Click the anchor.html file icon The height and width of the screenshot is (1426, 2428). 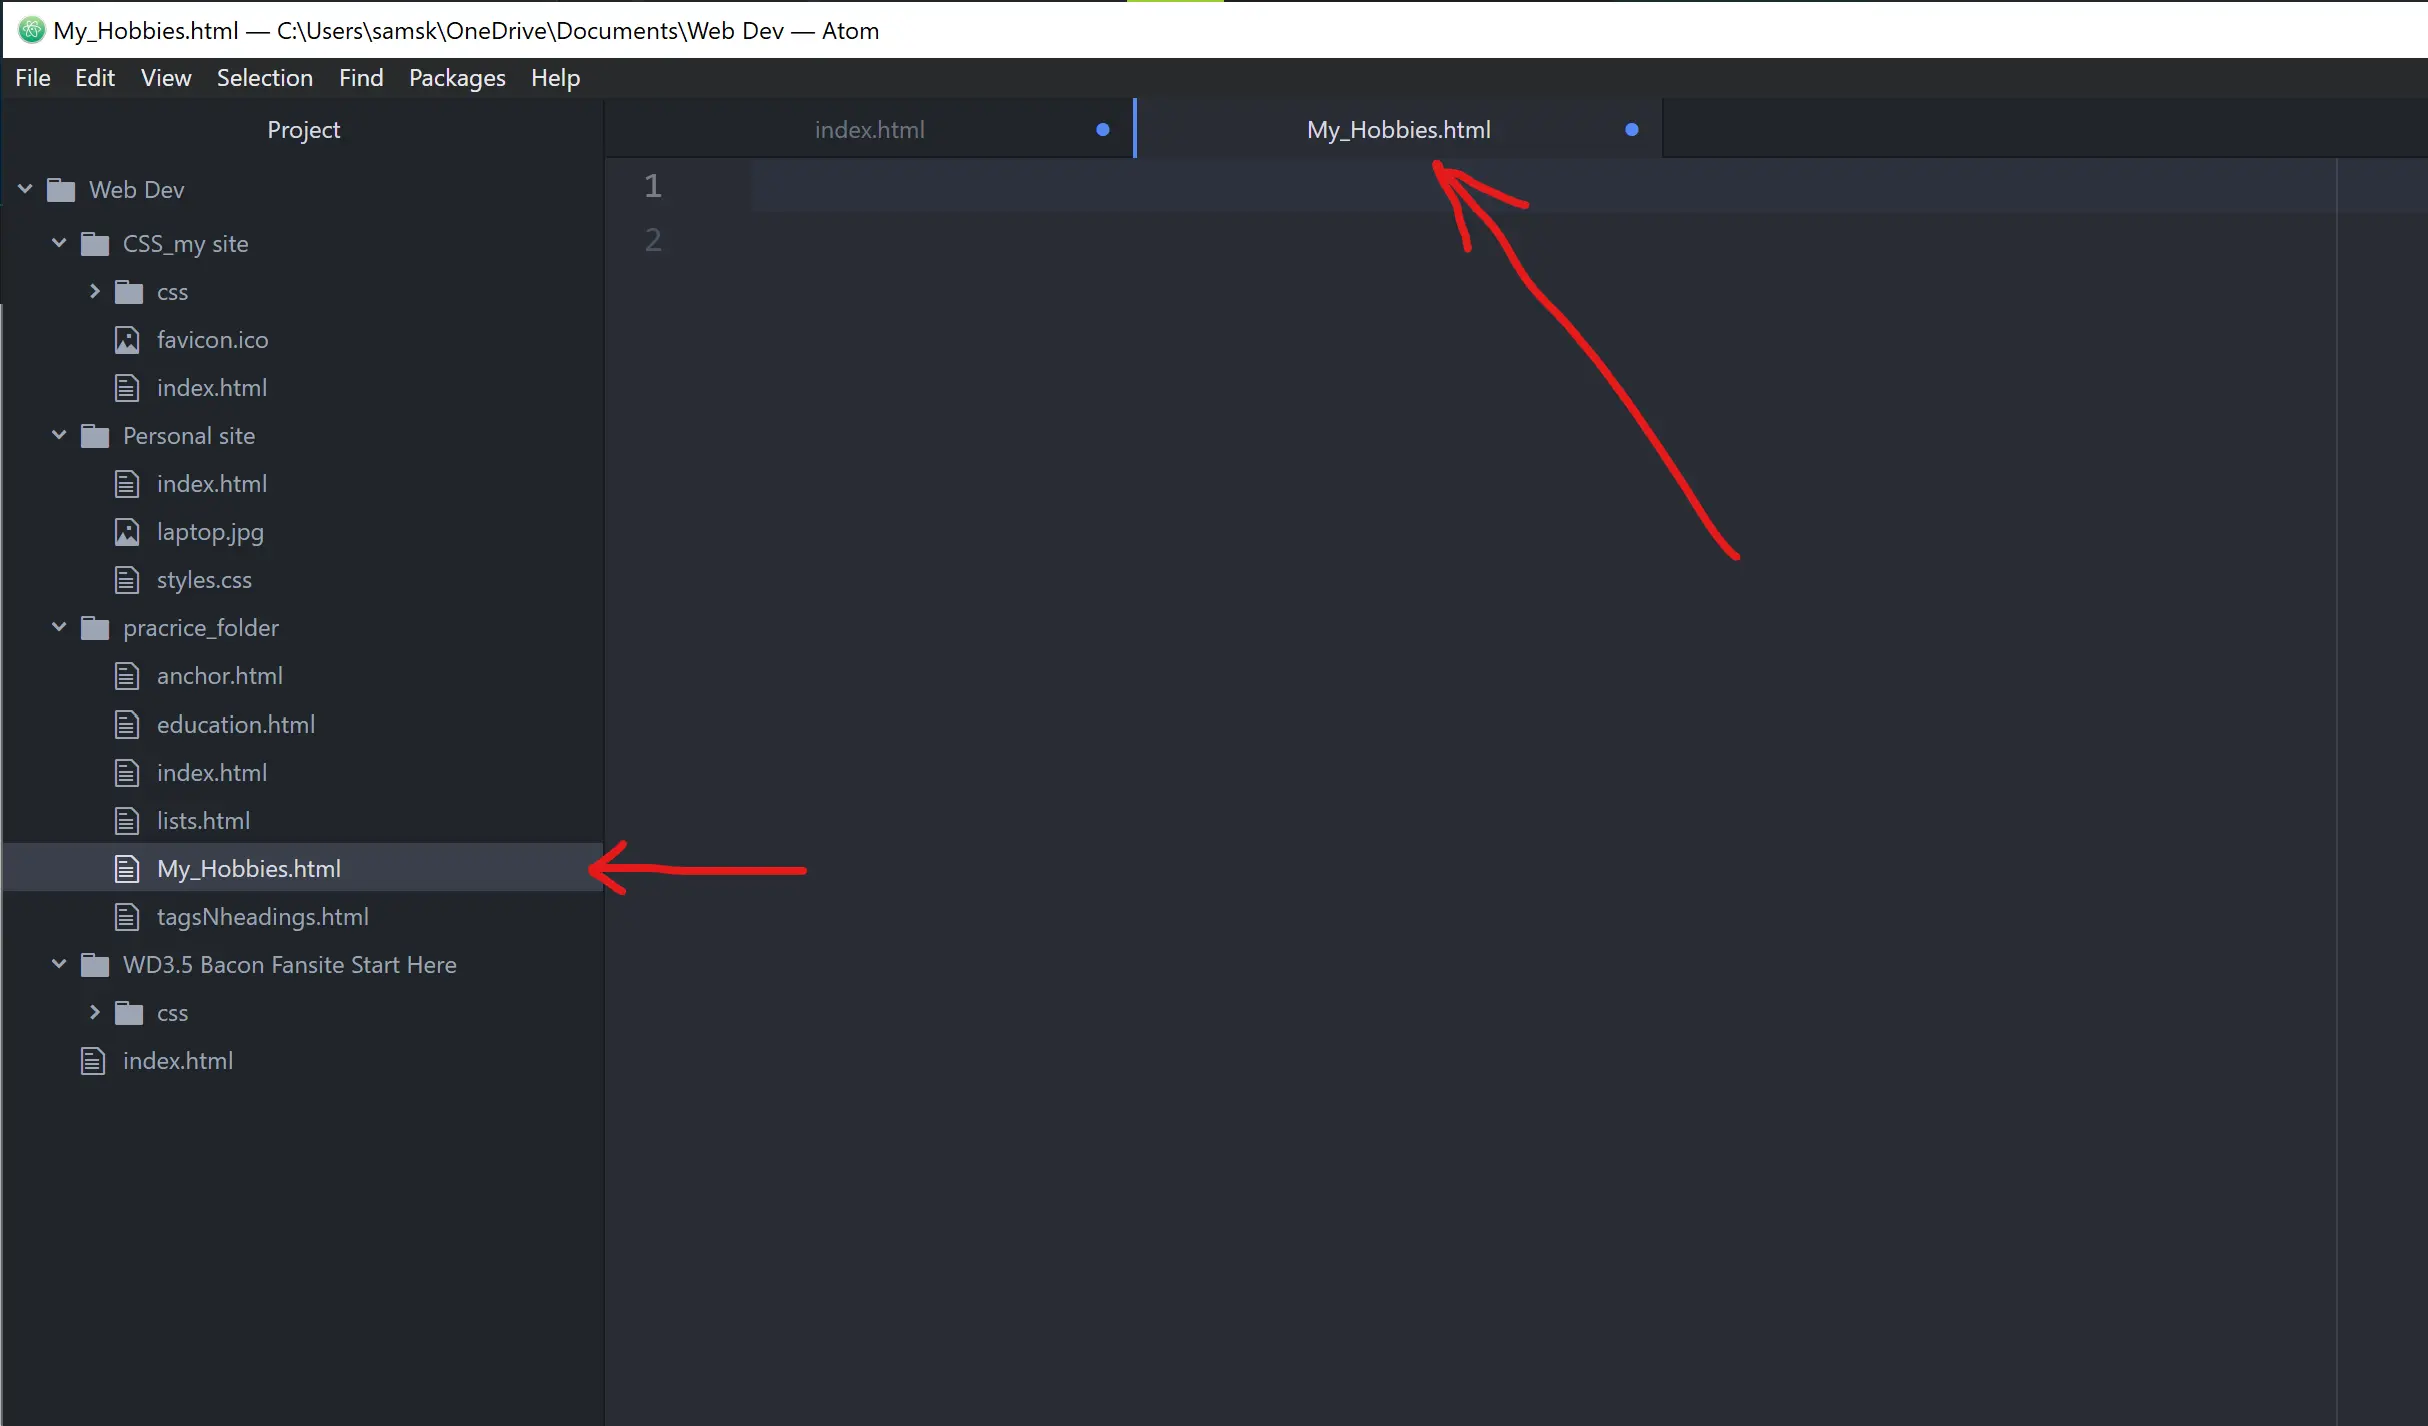pos(127,676)
